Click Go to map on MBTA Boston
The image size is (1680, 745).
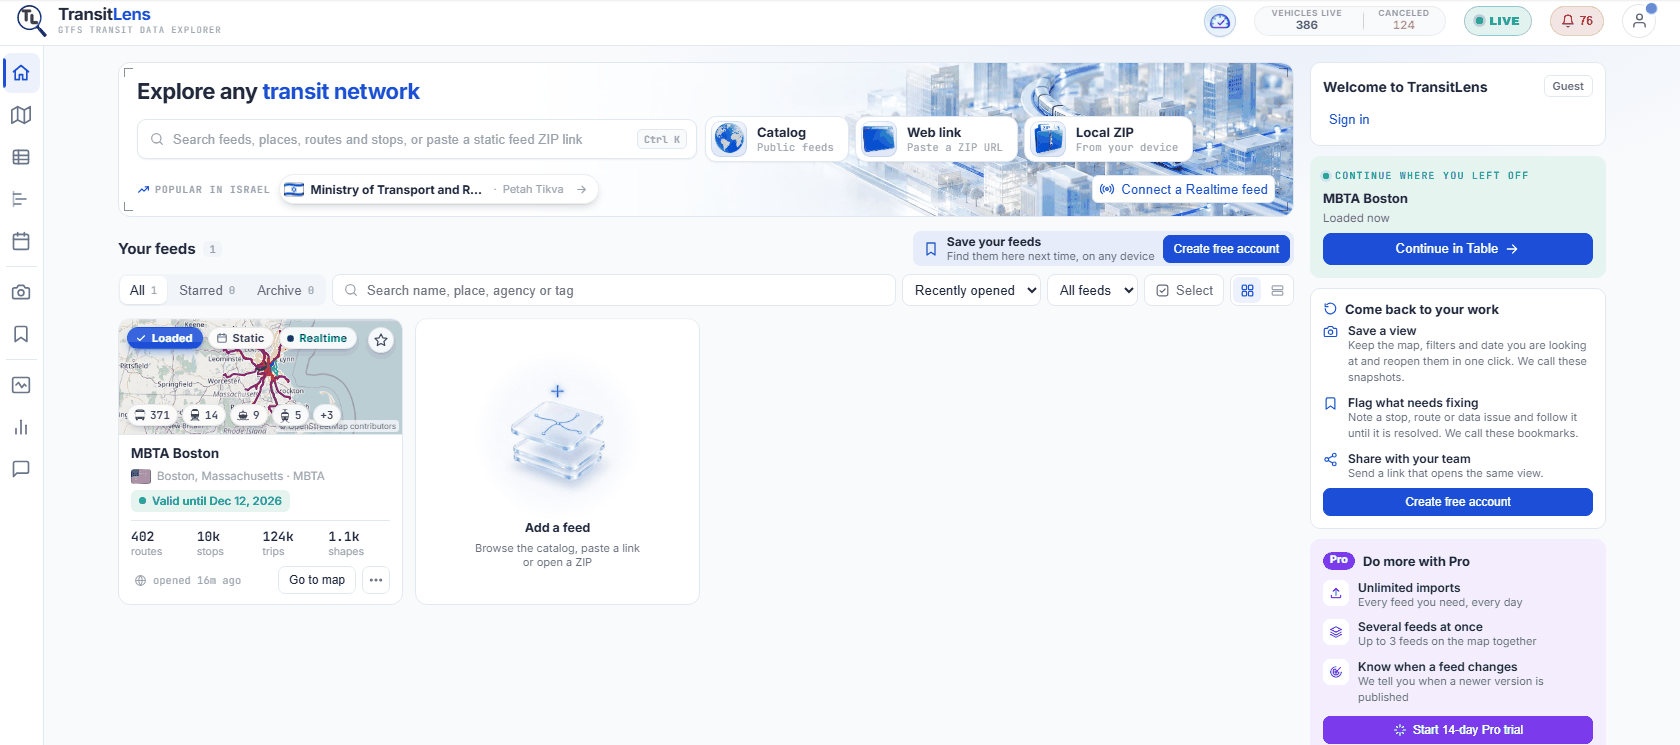point(317,580)
